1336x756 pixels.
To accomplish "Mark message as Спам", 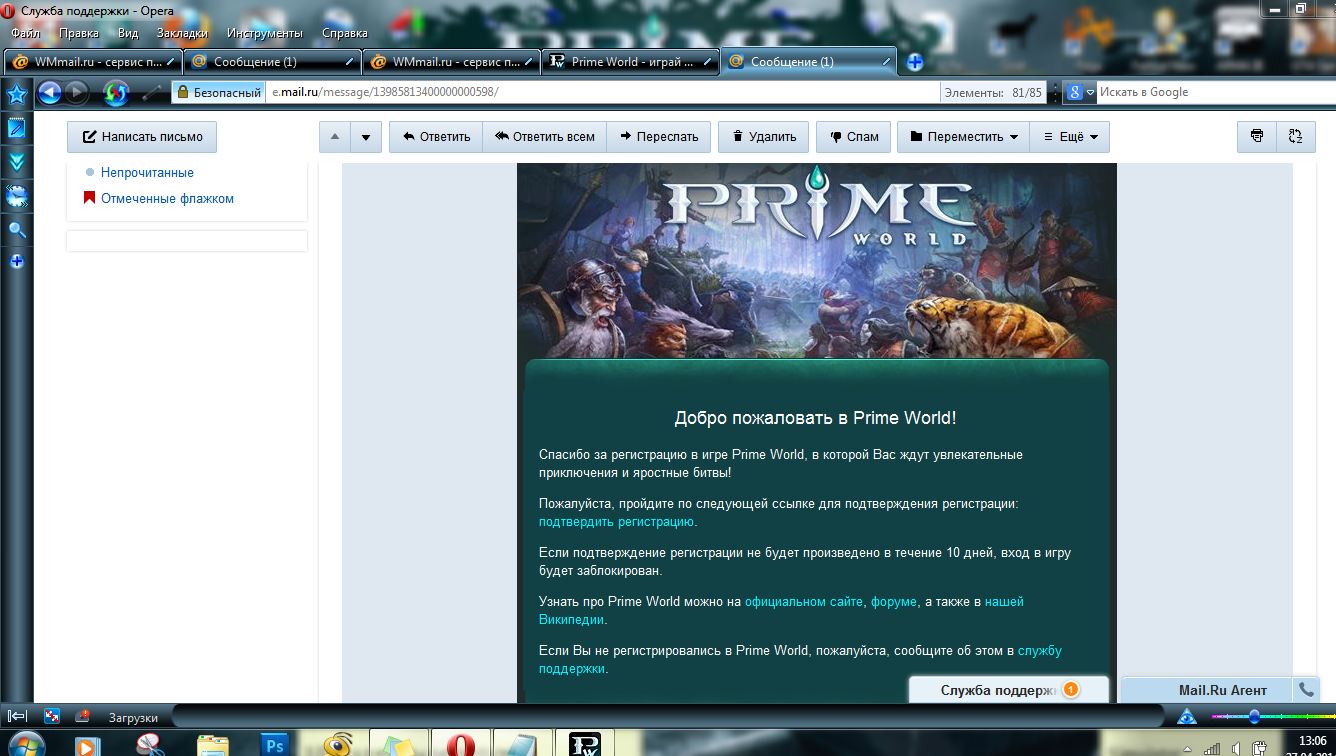I will 854,137.
